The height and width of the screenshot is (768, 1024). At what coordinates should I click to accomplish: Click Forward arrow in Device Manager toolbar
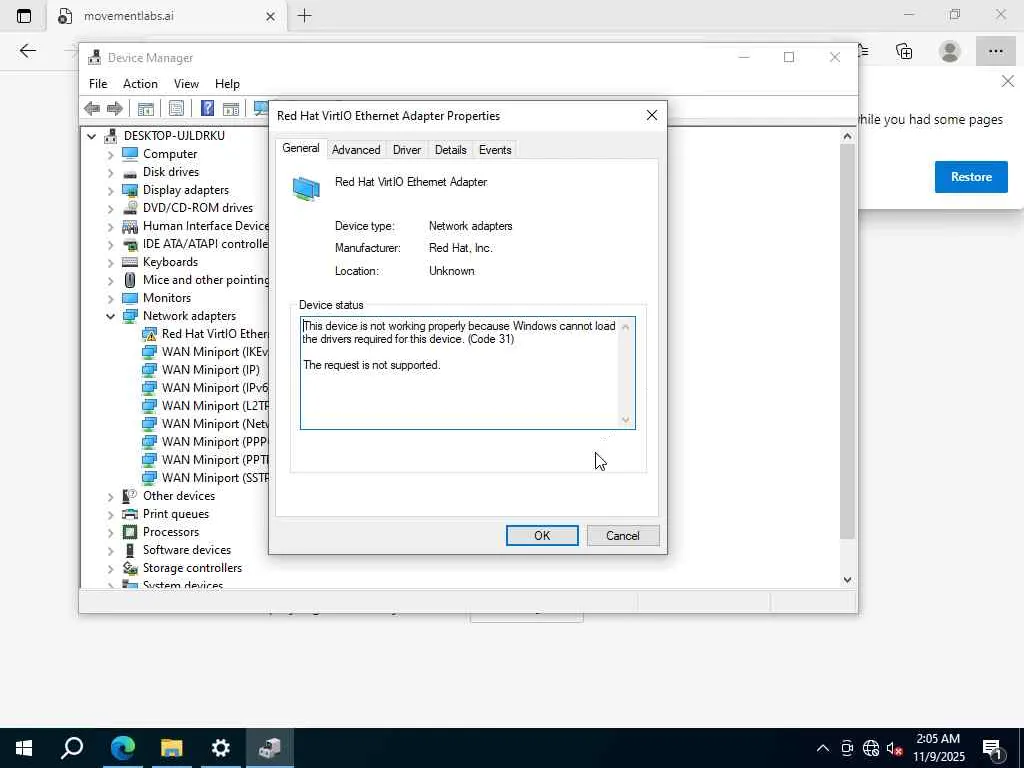pos(114,108)
